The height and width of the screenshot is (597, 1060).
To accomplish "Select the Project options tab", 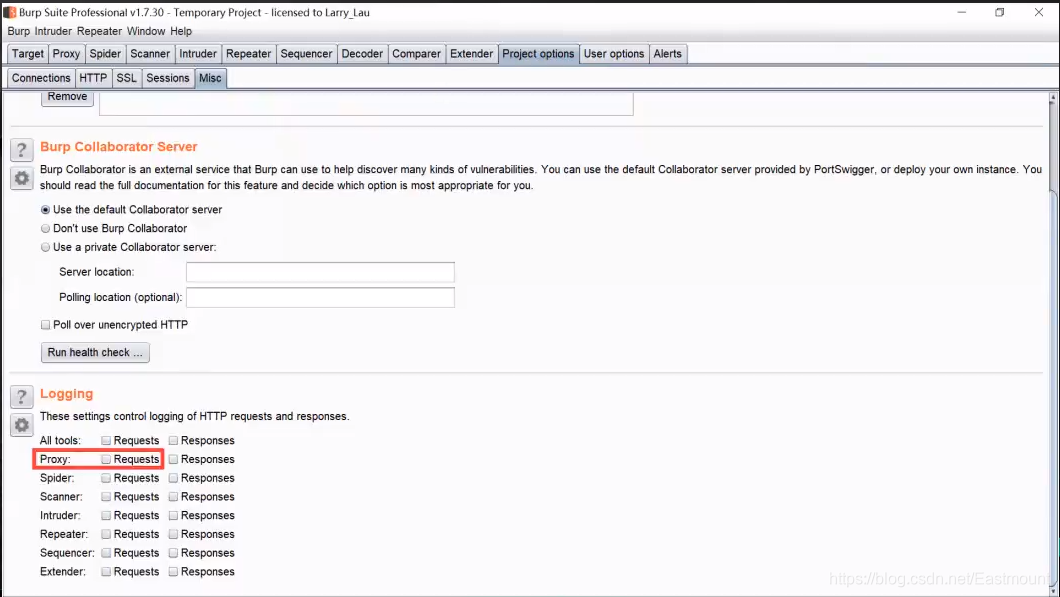I will click(538, 54).
